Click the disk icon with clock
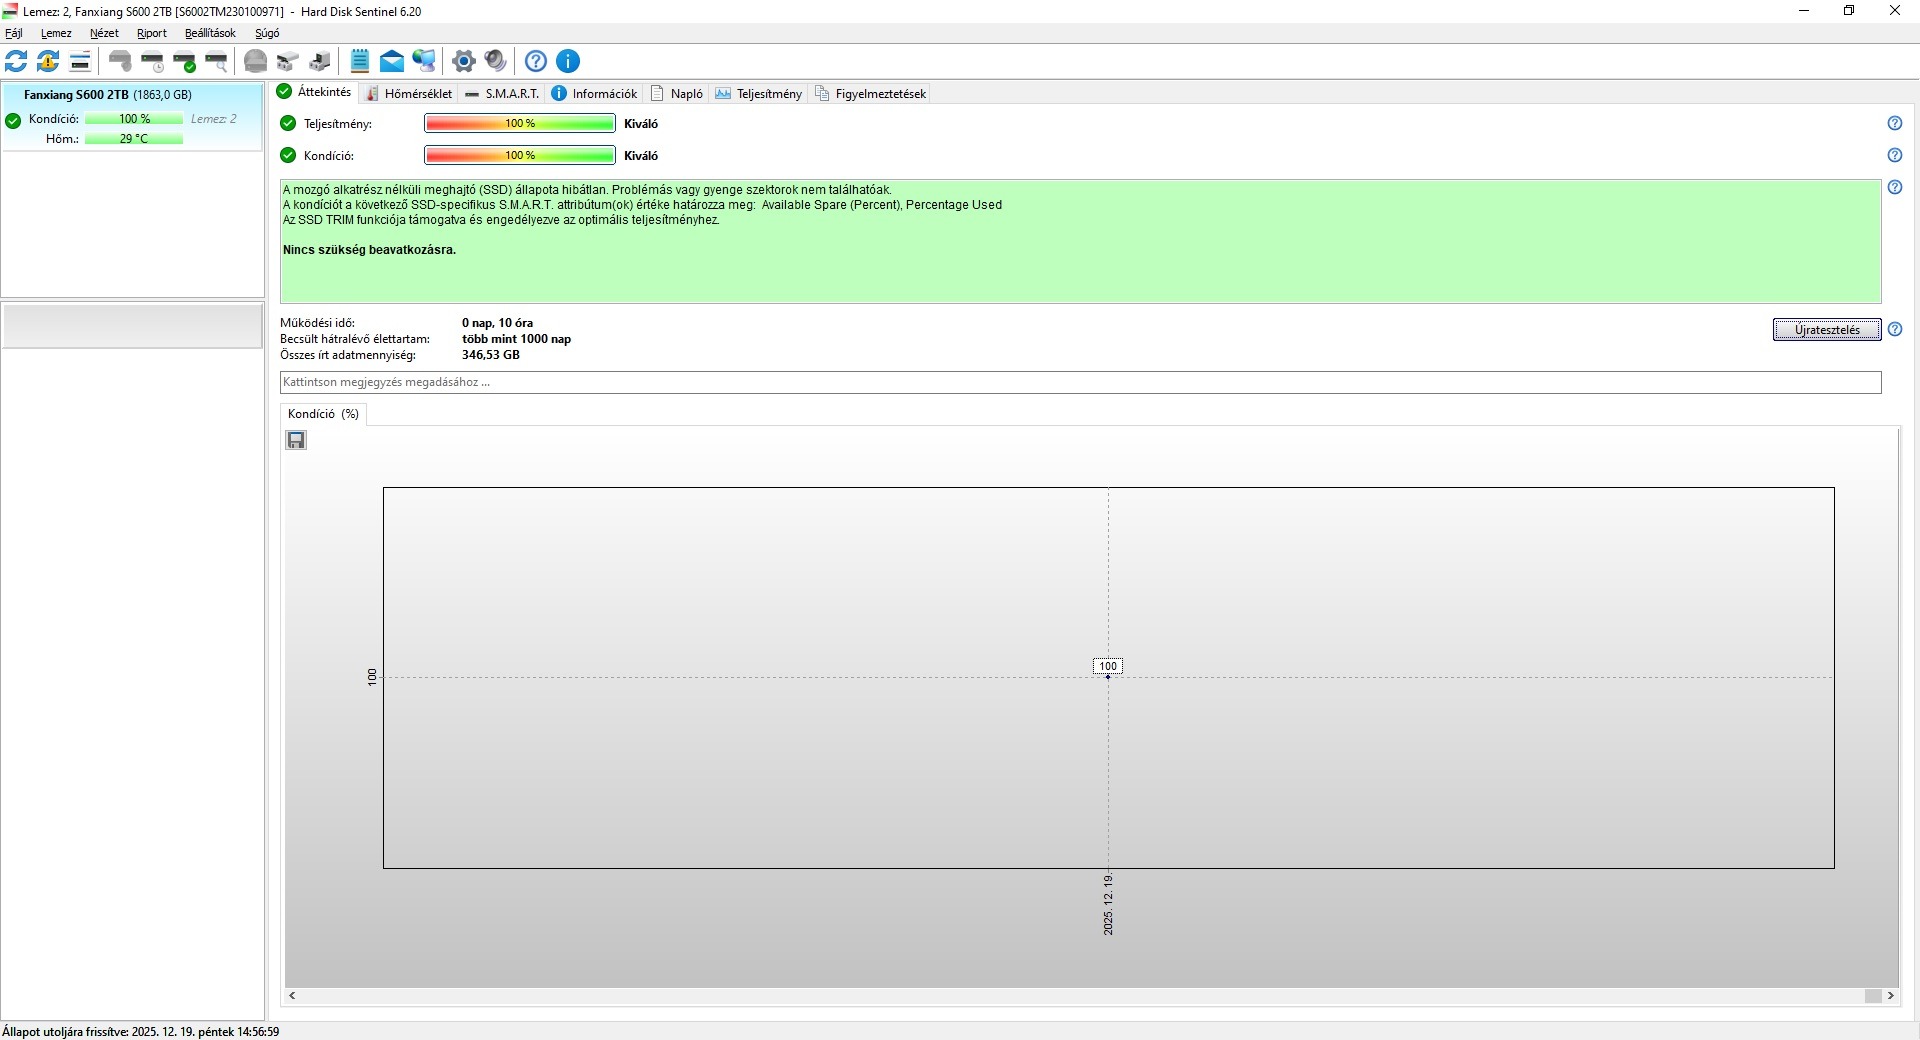Image resolution: width=1920 pixels, height=1040 pixels. click(x=152, y=61)
